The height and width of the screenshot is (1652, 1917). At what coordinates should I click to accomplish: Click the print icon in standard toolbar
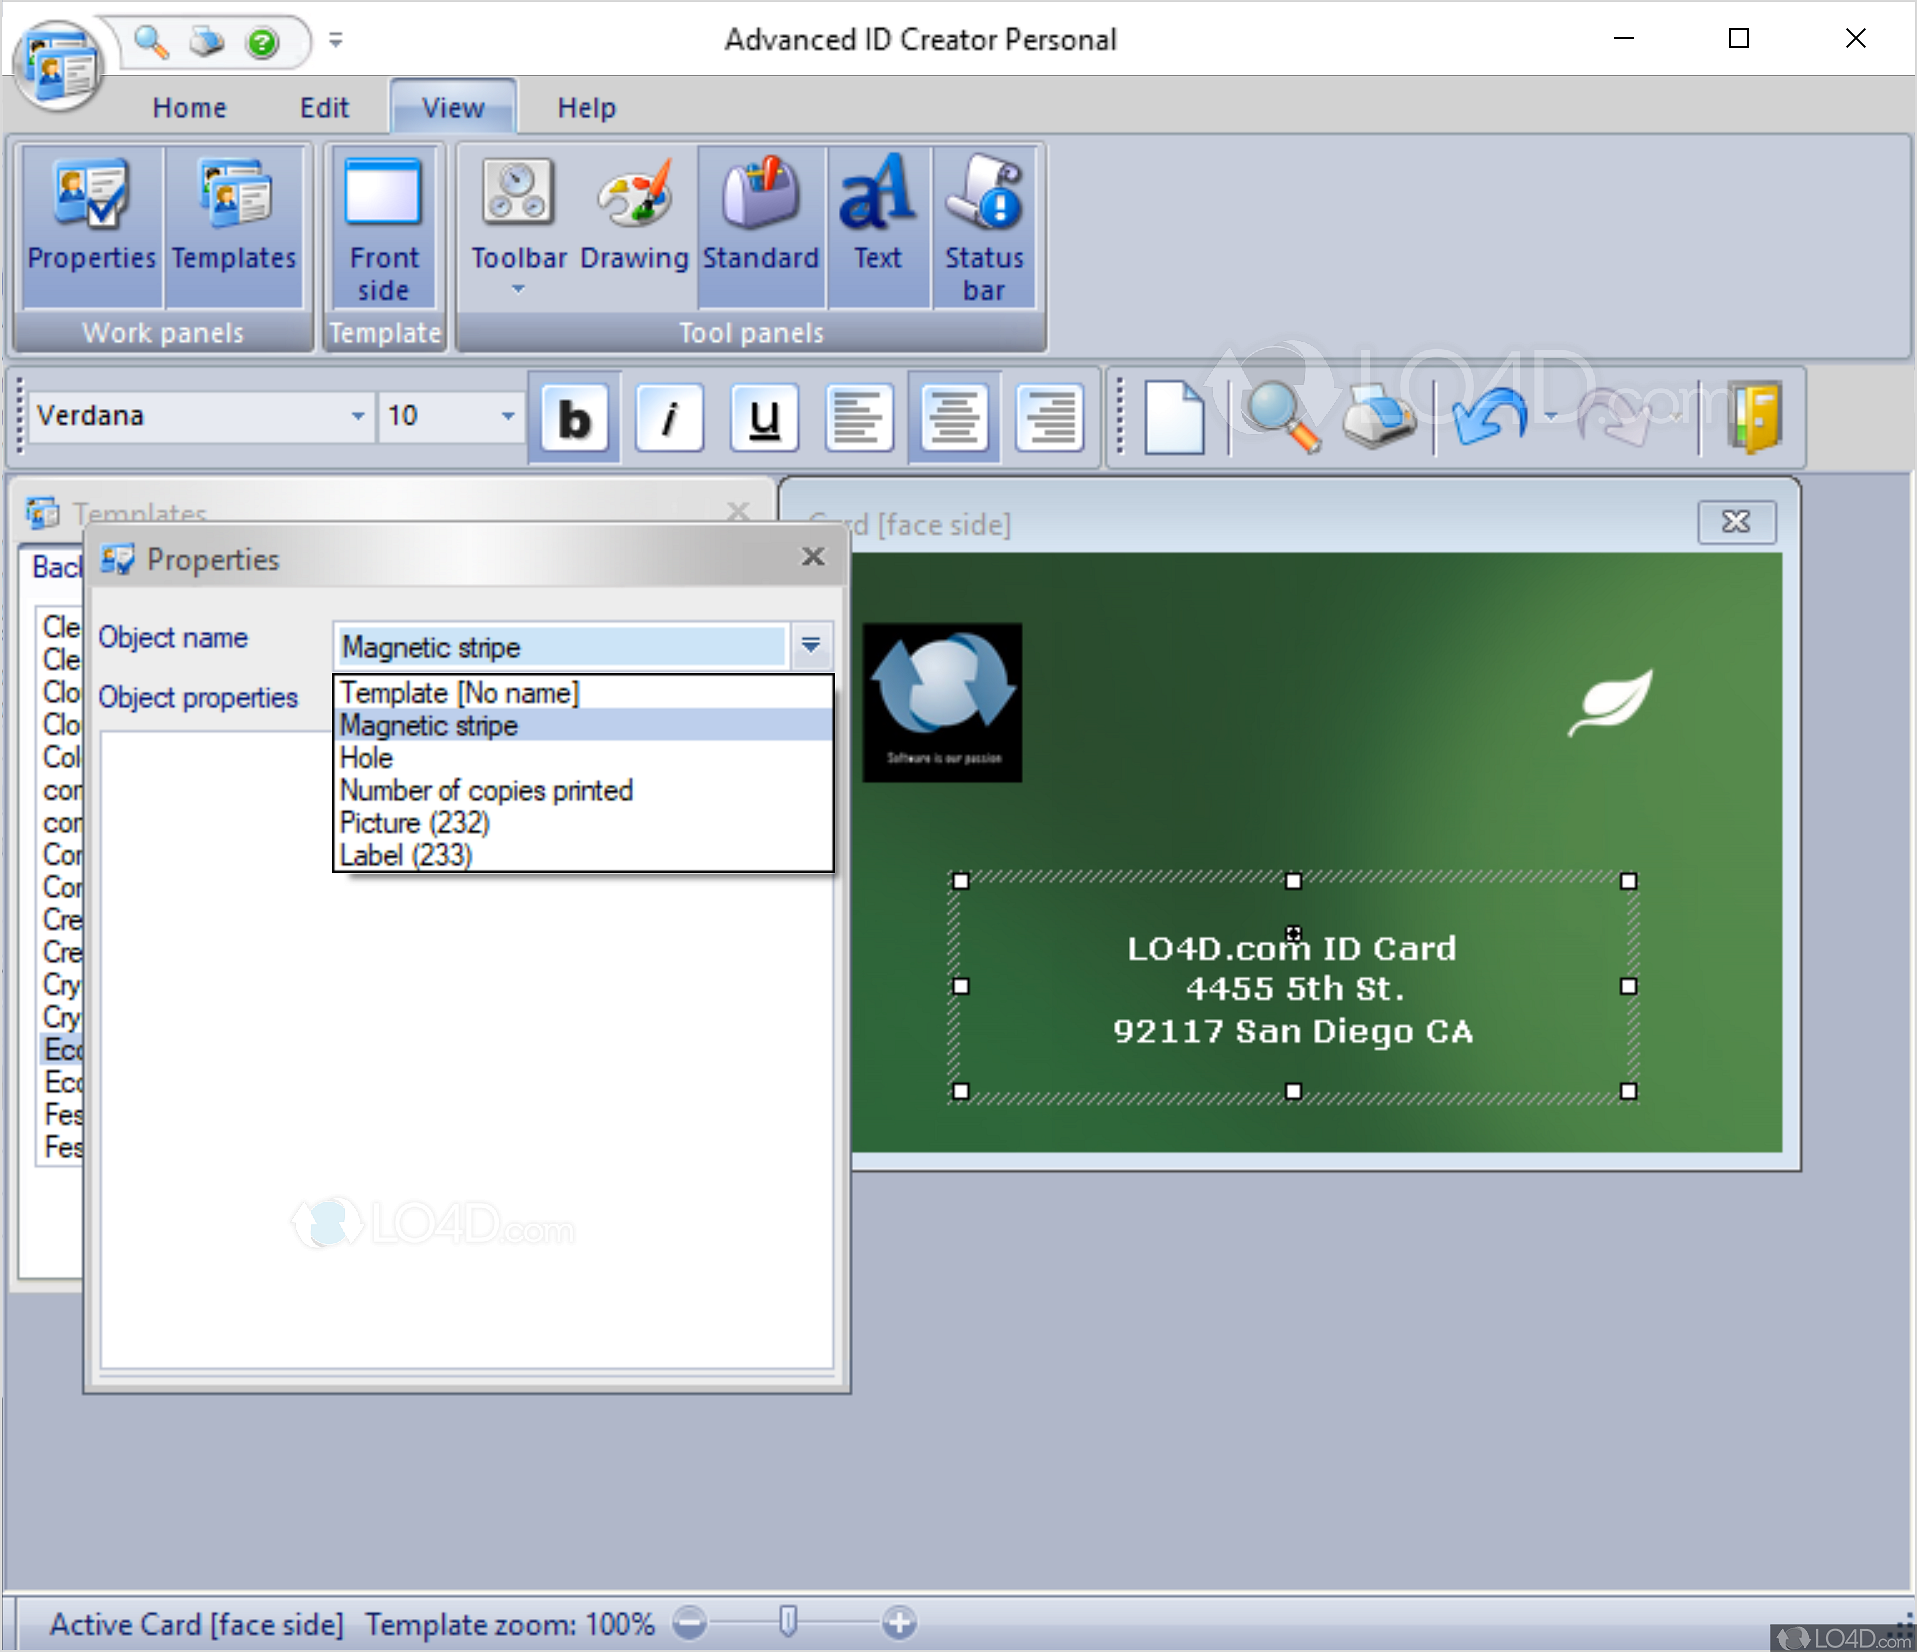tap(1380, 418)
